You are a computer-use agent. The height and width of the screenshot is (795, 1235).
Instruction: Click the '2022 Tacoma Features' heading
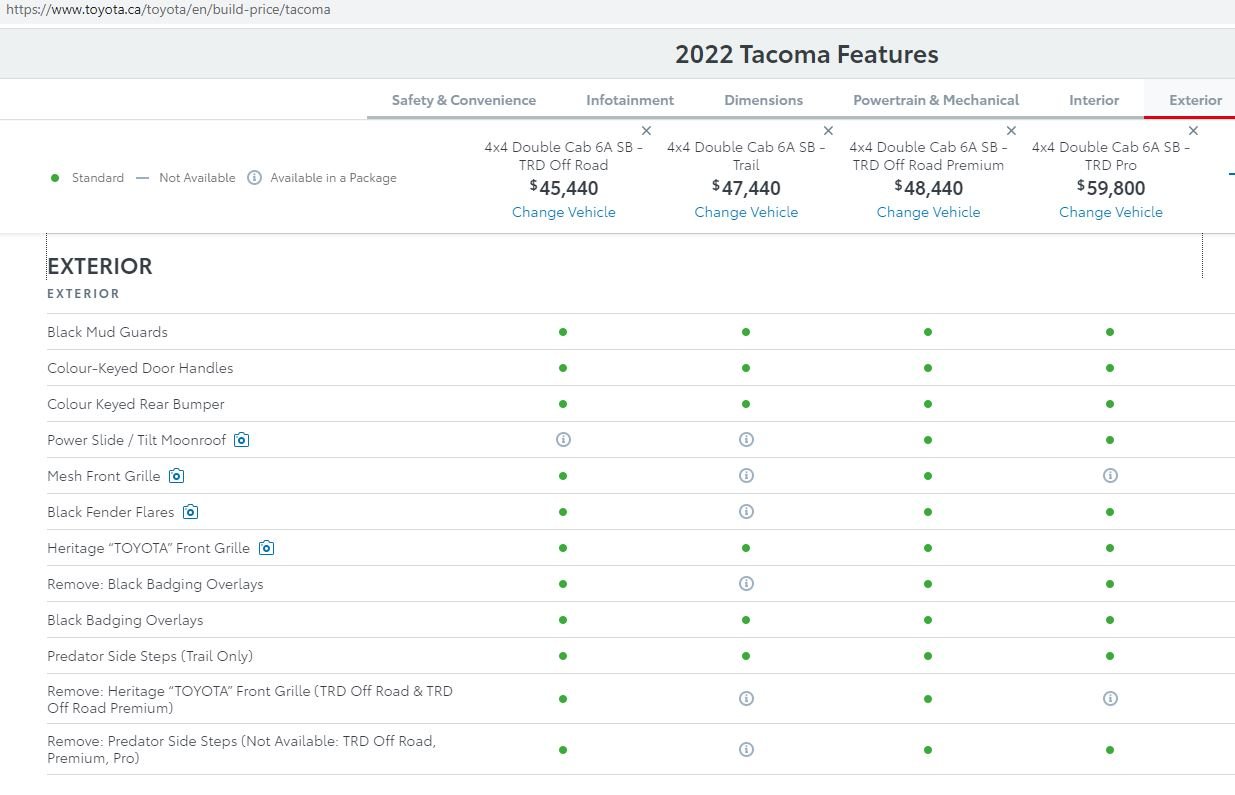[x=807, y=54]
